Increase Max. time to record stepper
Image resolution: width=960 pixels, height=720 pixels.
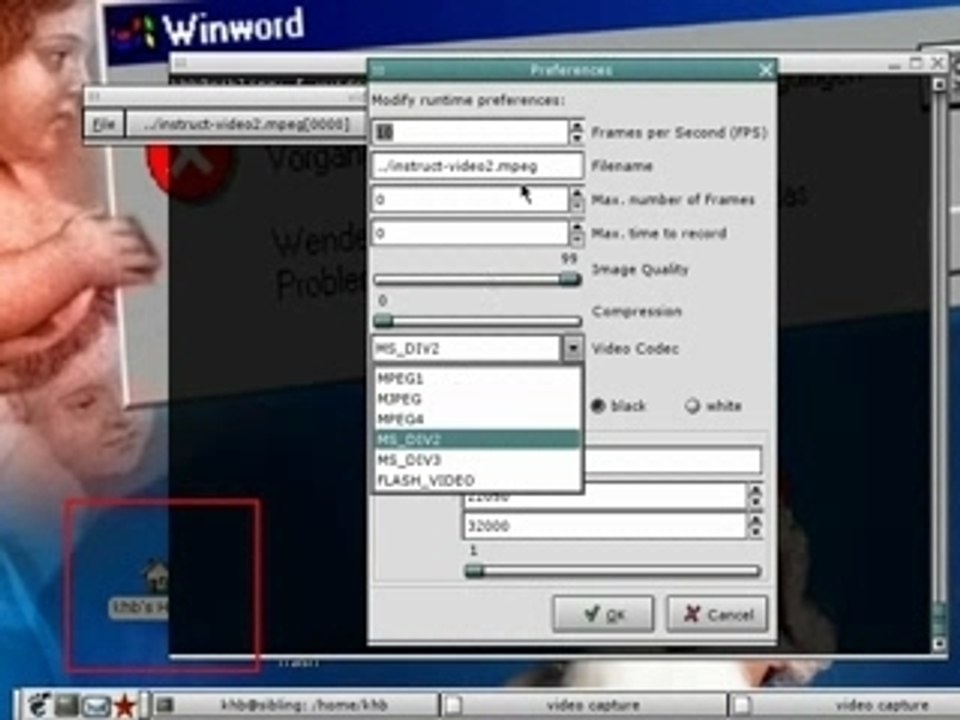coord(577,227)
